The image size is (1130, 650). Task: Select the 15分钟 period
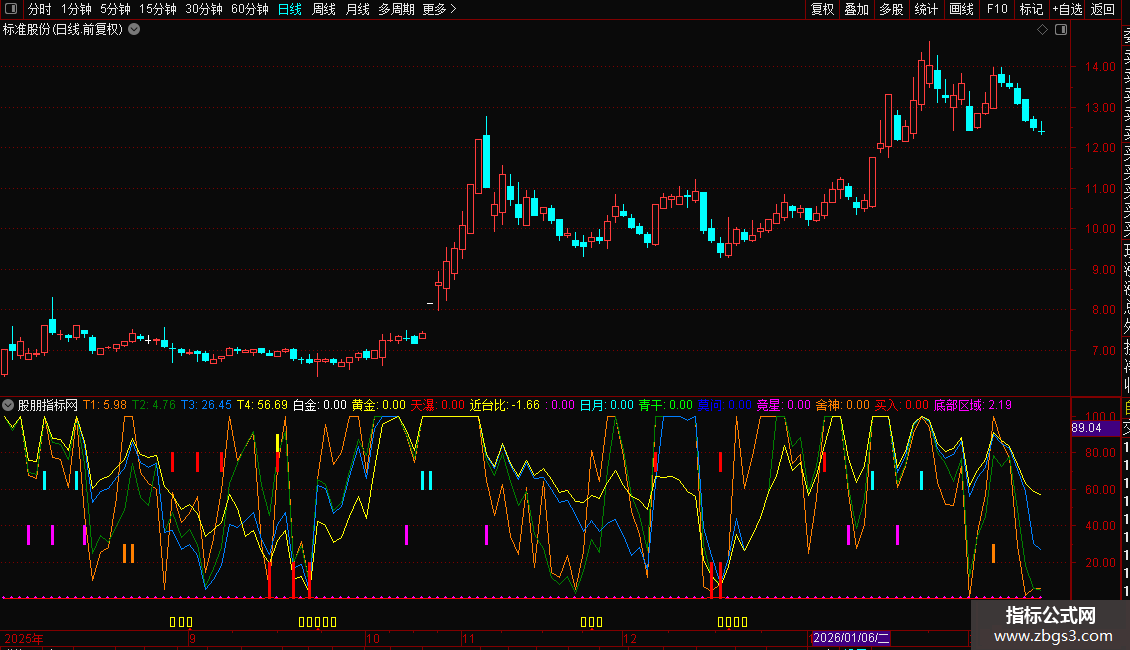[x=157, y=9]
